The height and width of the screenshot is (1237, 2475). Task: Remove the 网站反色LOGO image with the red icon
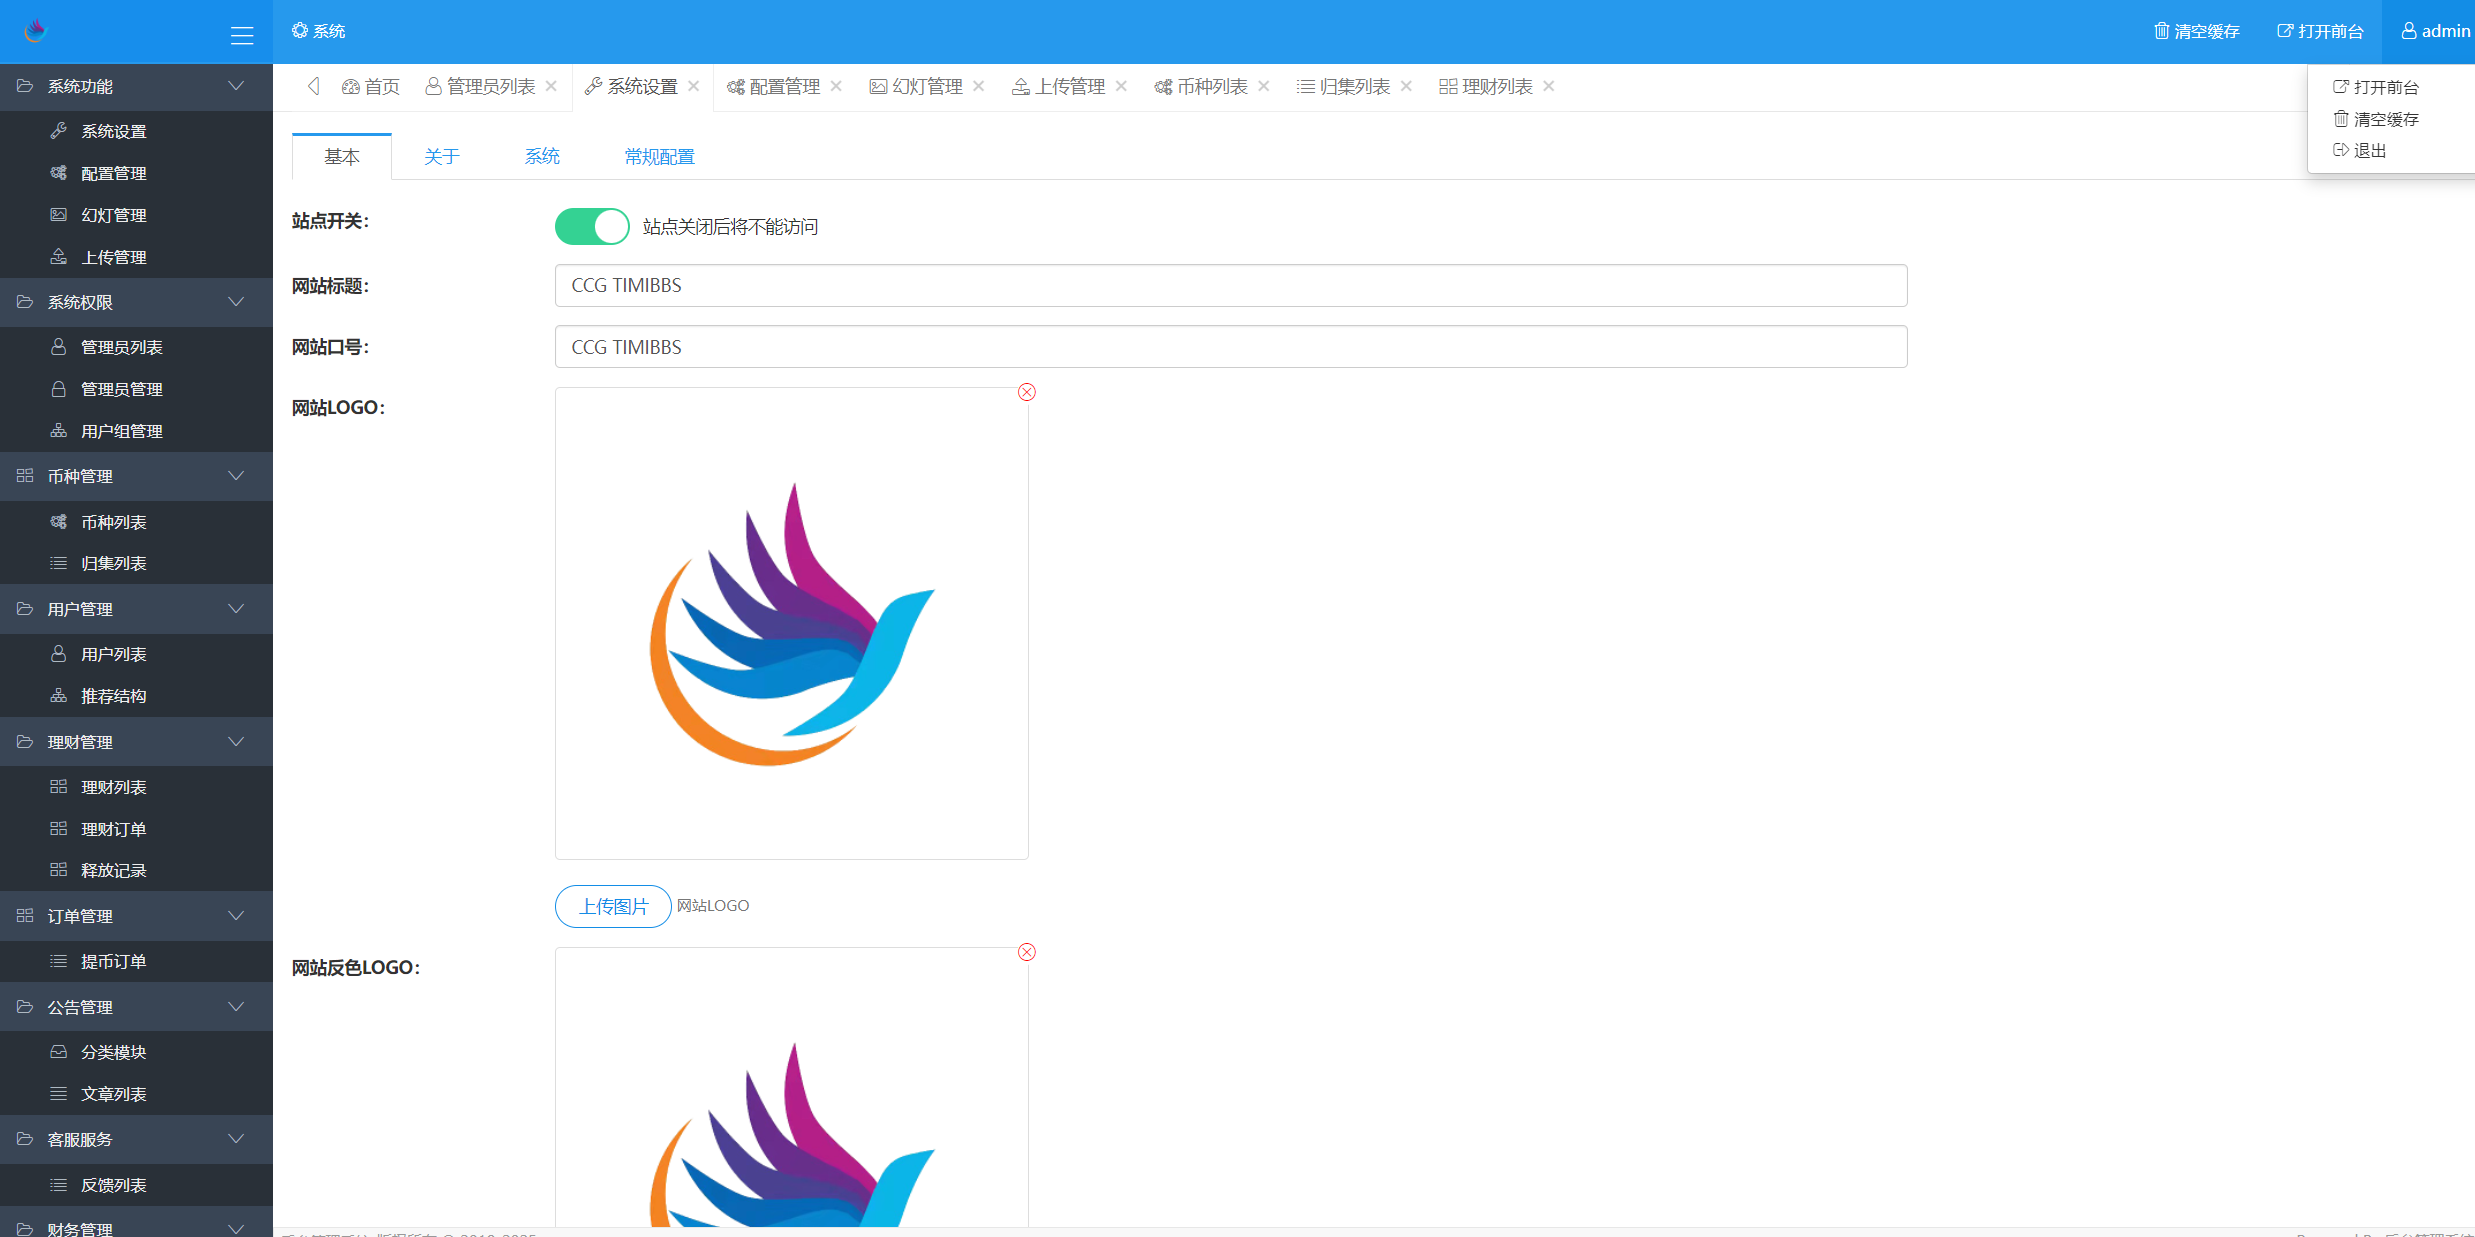click(x=1026, y=952)
